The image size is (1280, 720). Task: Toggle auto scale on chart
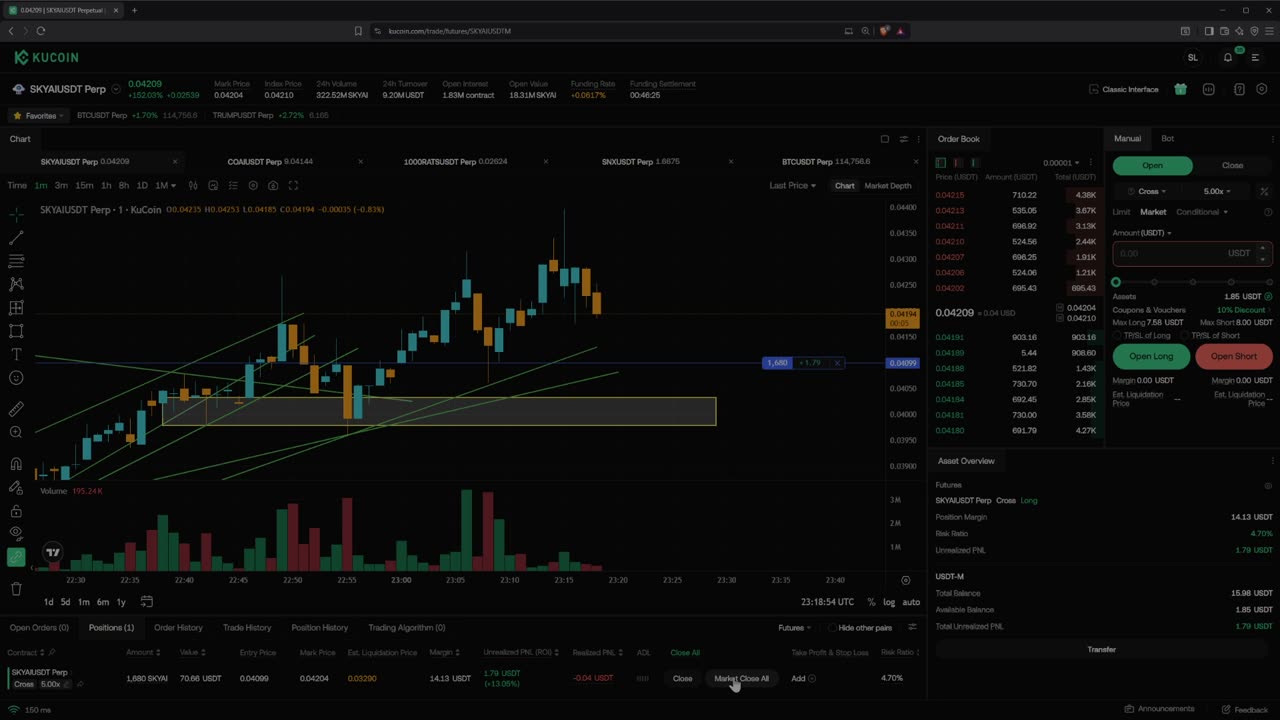[x=911, y=602]
